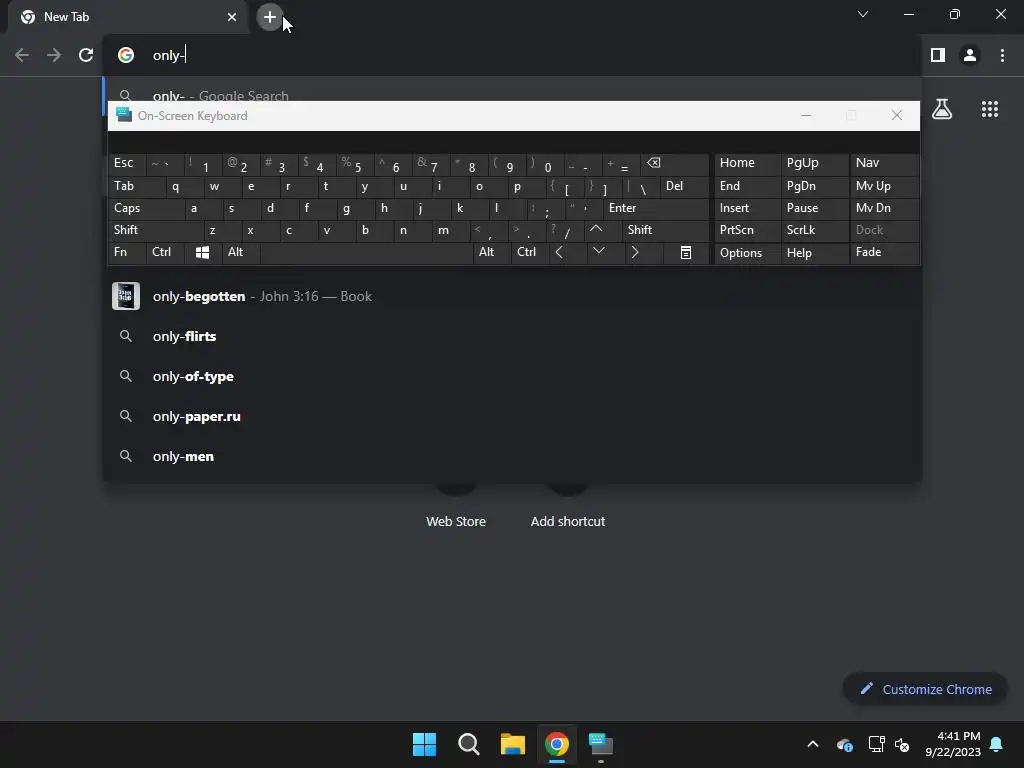Open tab search chevron in title bar
The image size is (1024, 768).
click(863, 14)
